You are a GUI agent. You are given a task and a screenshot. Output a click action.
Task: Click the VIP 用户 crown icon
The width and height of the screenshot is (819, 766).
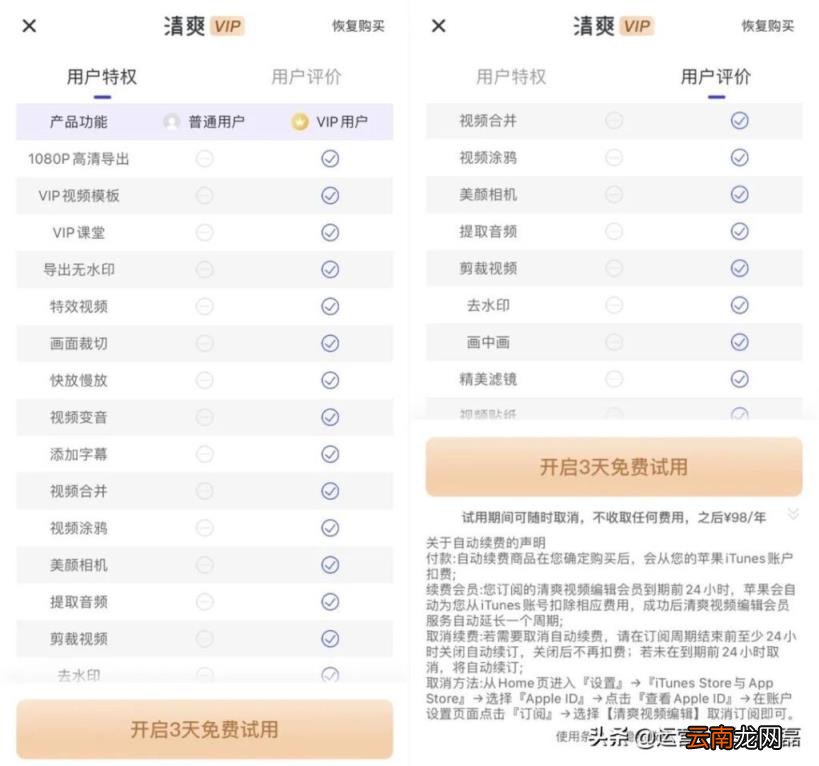[x=300, y=122]
